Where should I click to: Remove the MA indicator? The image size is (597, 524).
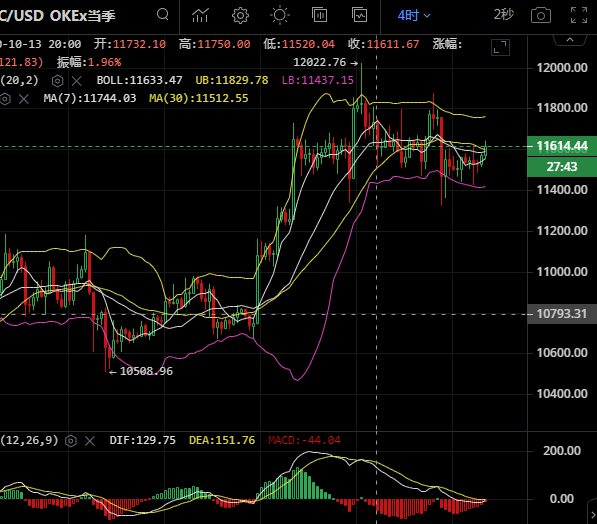tap(24, 99)
